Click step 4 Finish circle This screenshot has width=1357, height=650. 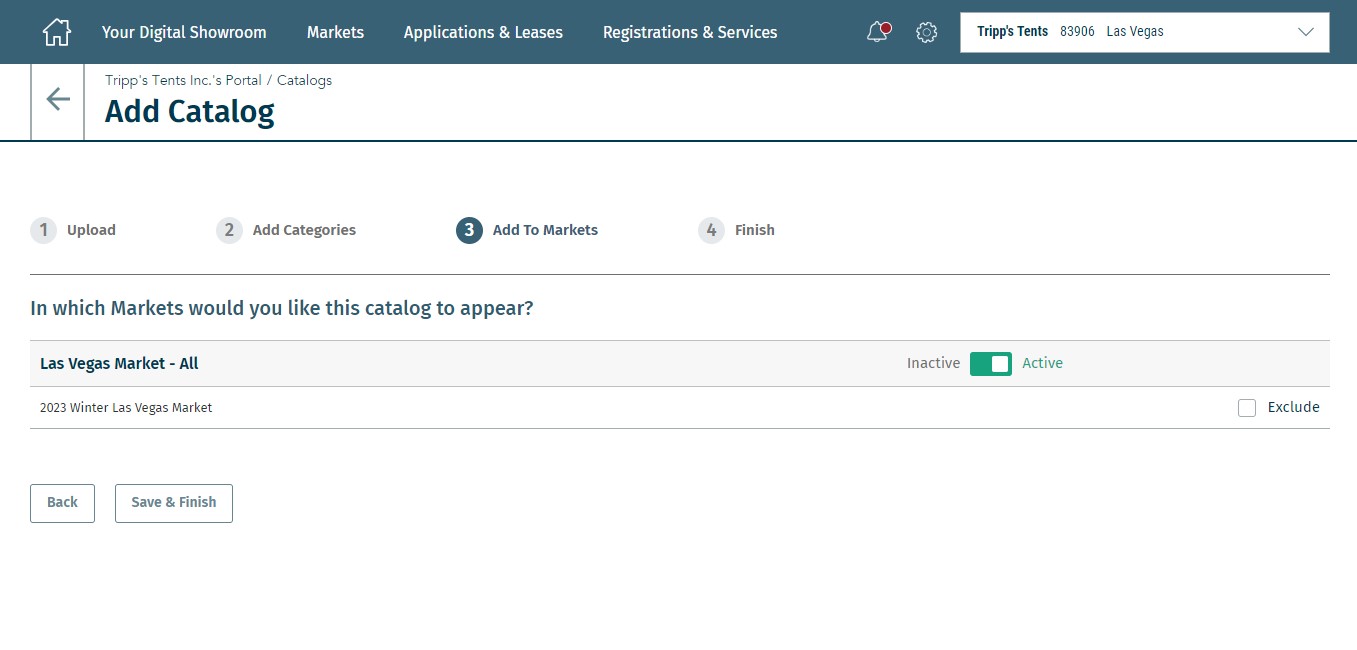coord(711,230)
